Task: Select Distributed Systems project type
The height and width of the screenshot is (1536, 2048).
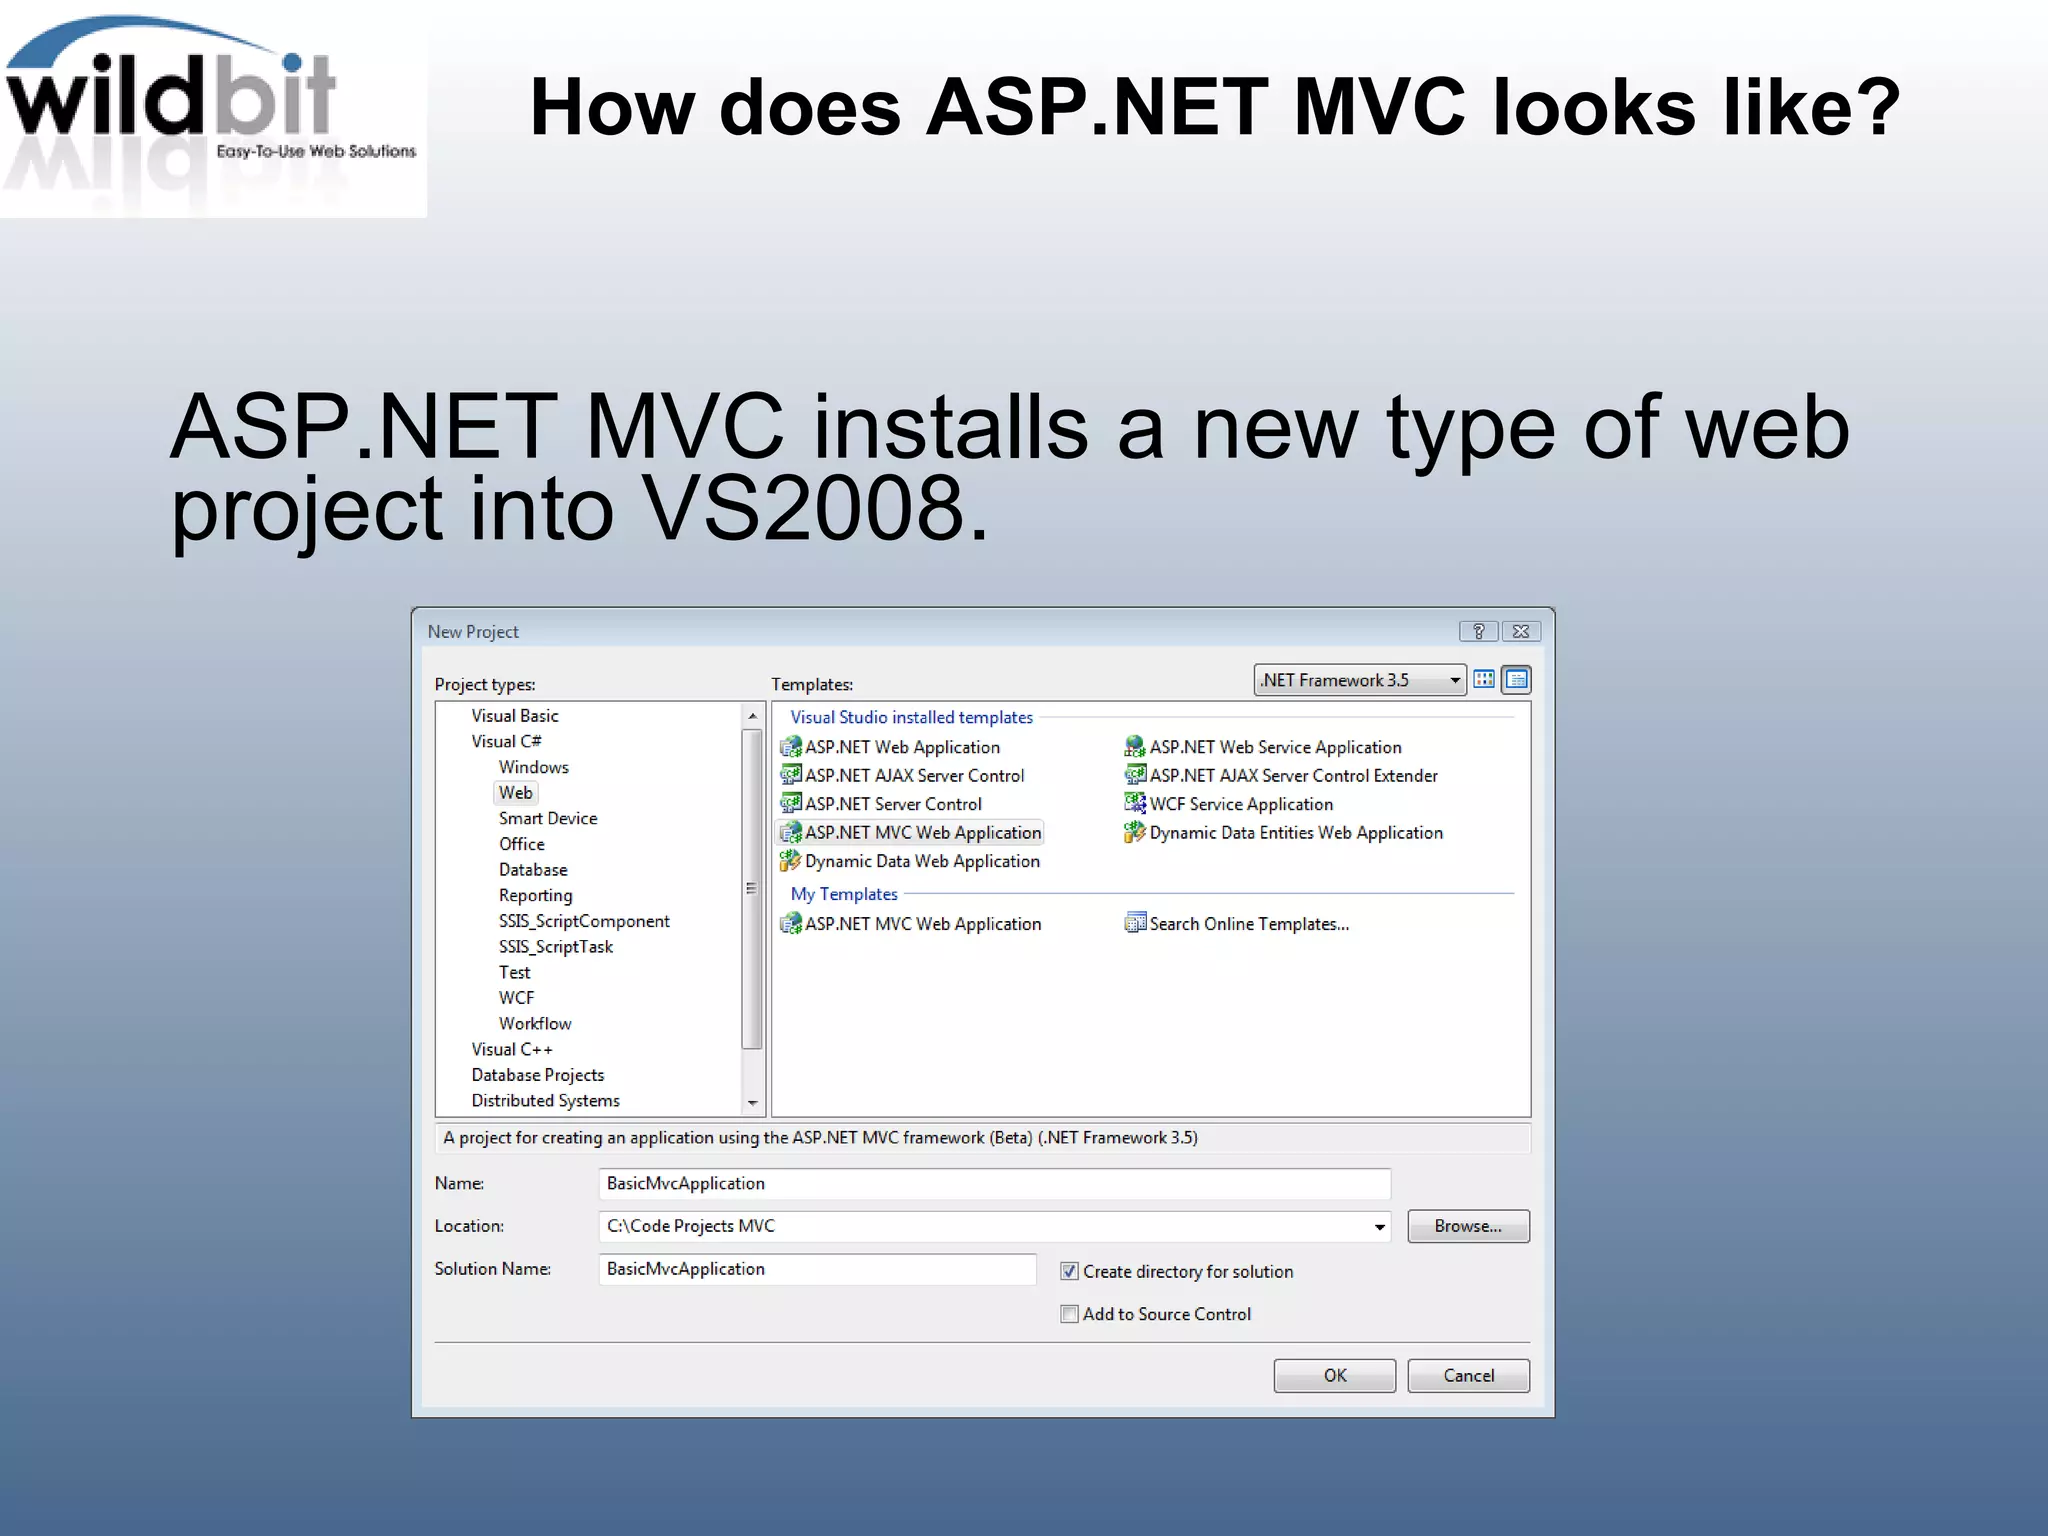Action: click(545, 1101)
